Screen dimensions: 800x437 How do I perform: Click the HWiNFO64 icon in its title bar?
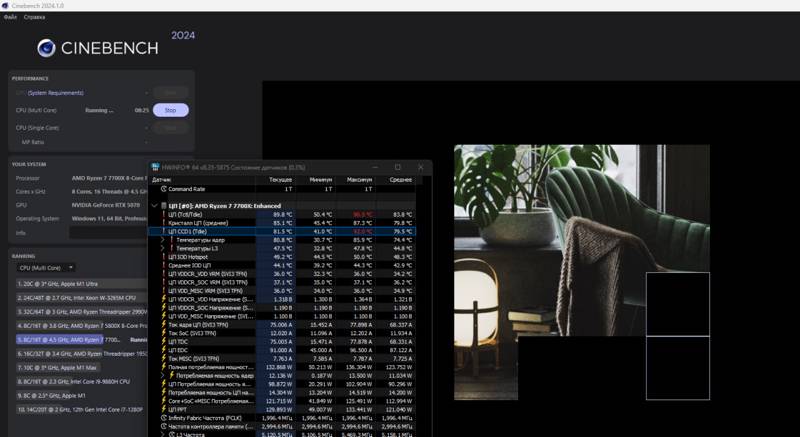(155, 167)
